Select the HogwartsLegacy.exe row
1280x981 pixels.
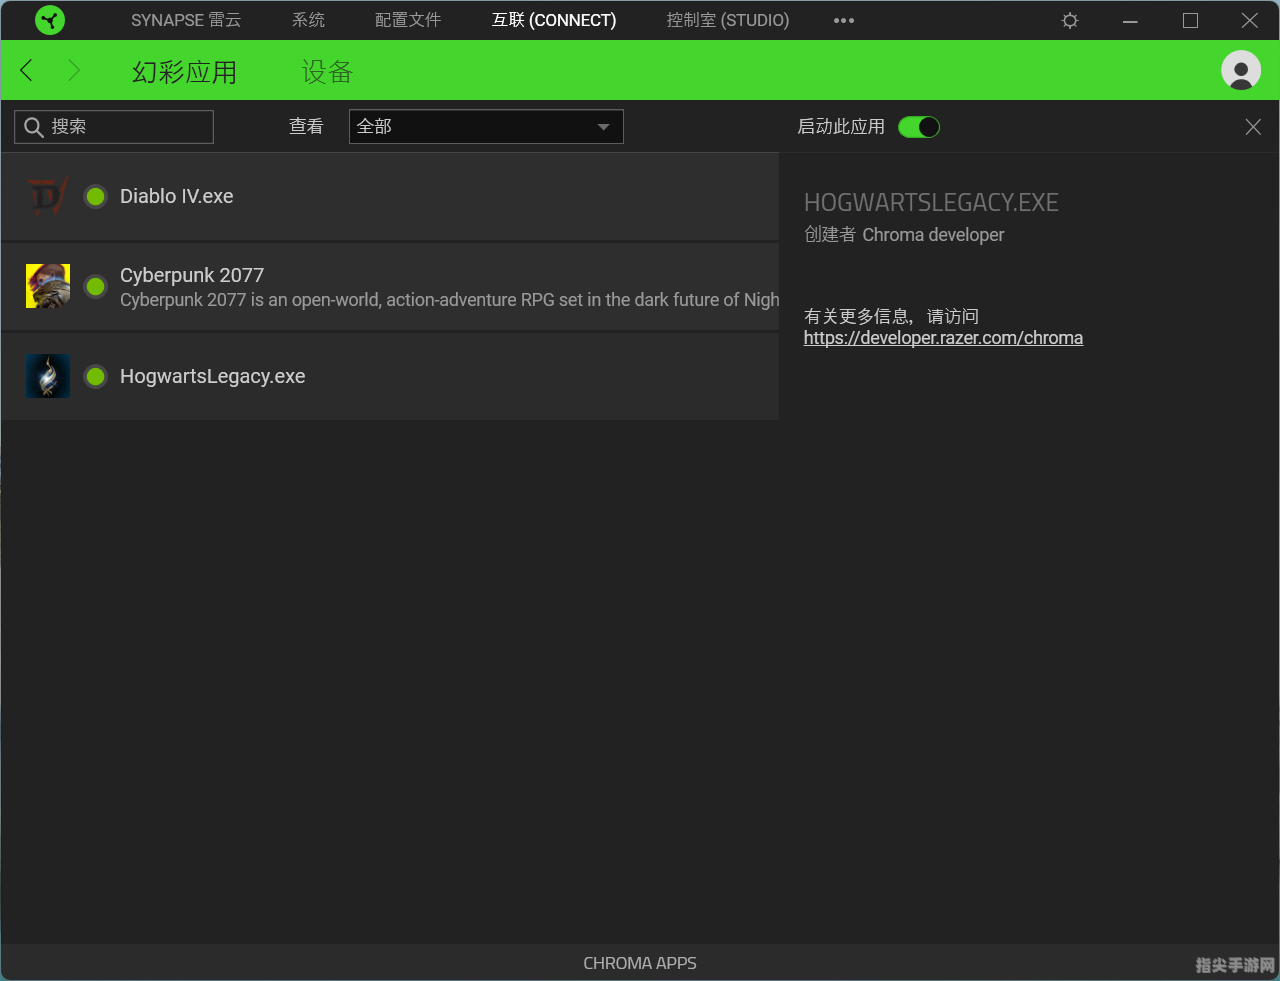point(390,376)
